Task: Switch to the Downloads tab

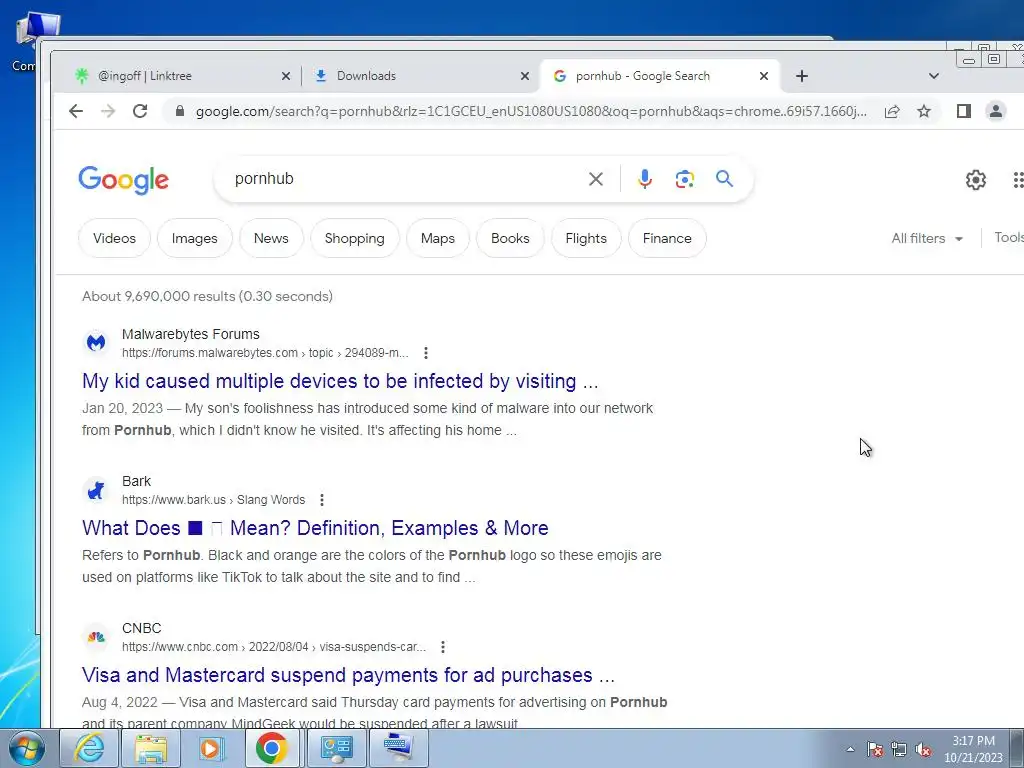Action: point(419,76)
